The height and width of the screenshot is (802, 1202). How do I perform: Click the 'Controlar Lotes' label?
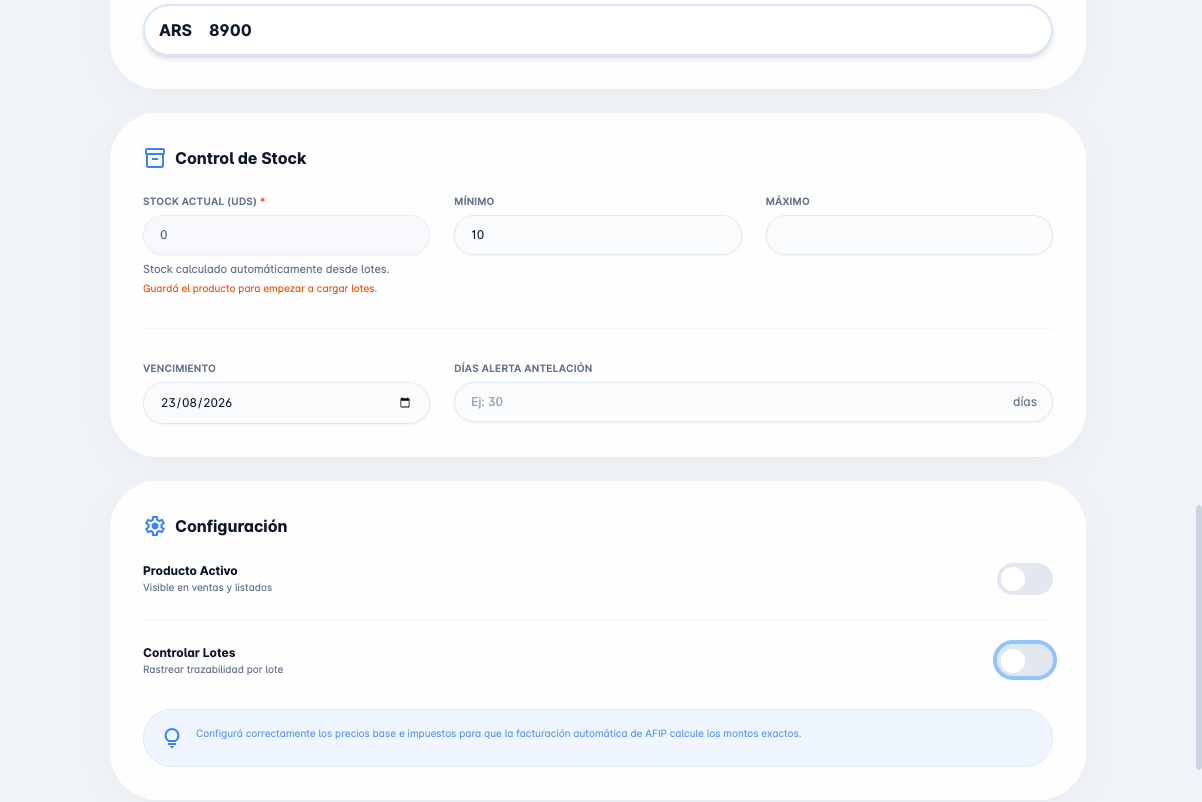click(189, 653)
